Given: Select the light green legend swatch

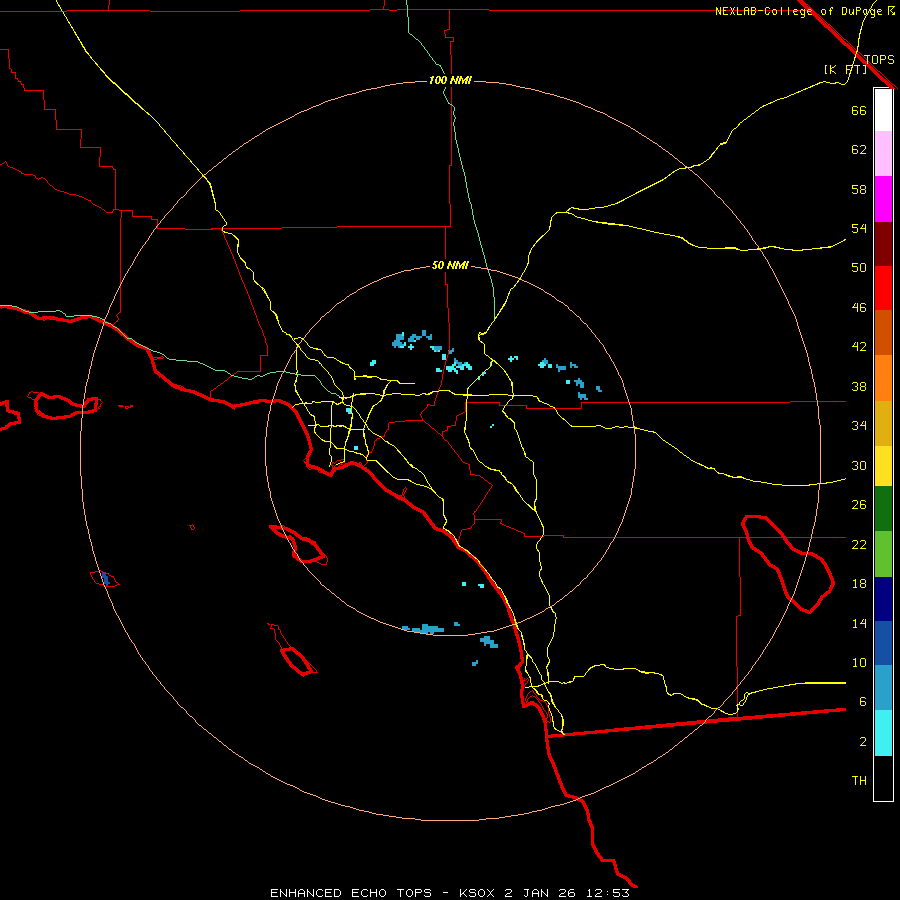Looking at the screenshot, I should (x=883, y=554).
